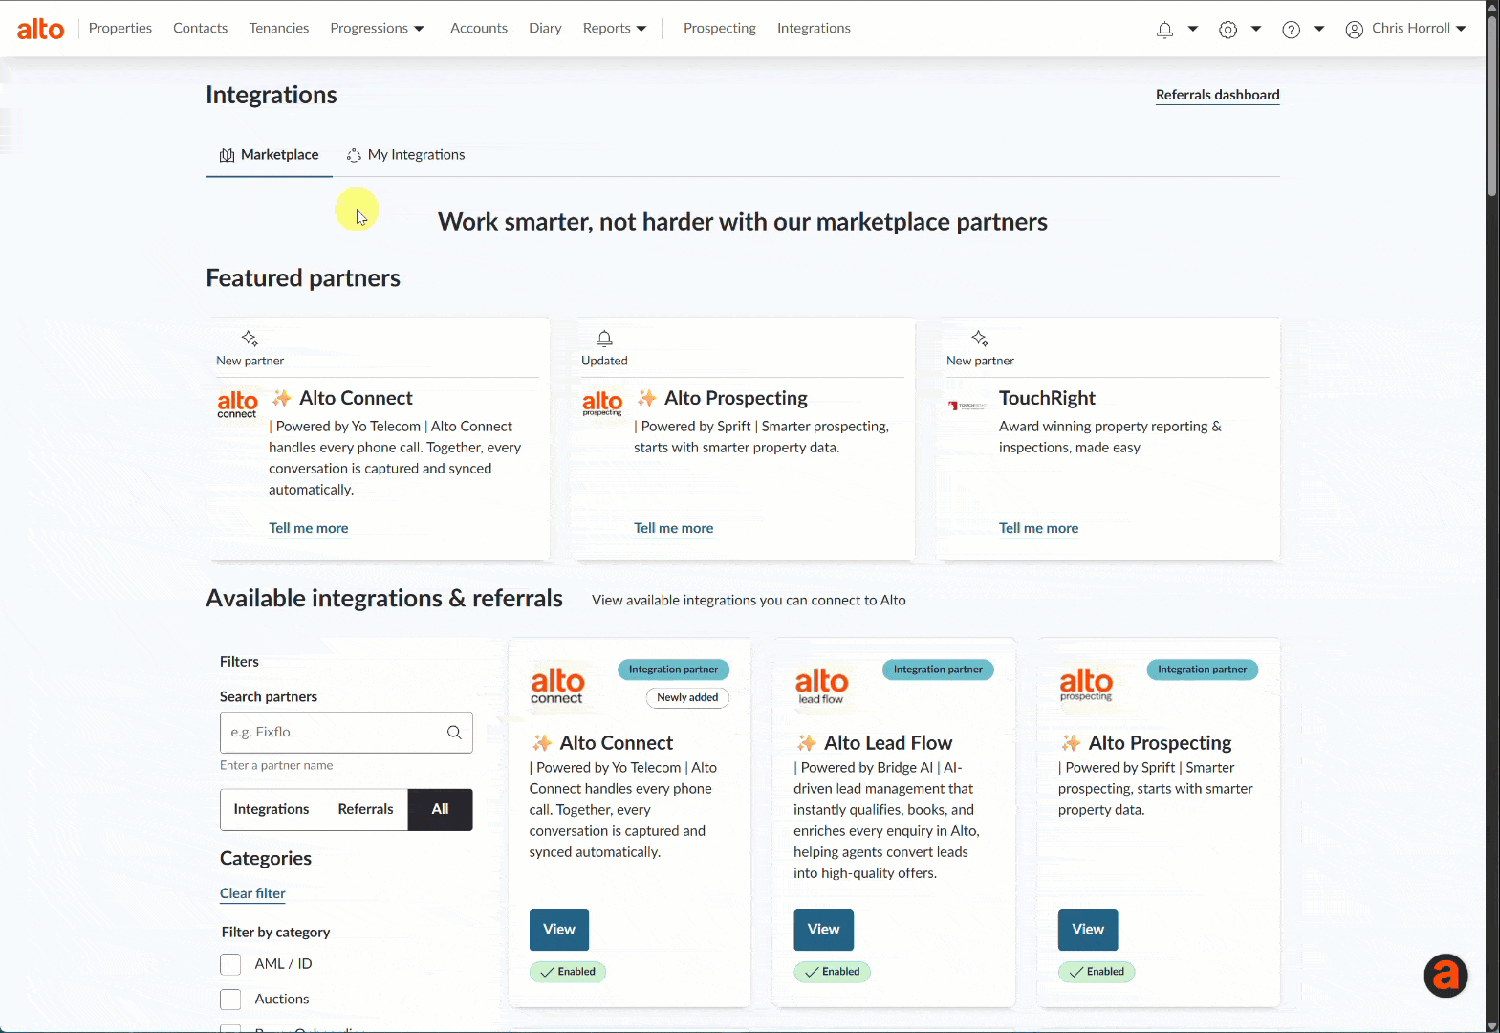The image size is (1500, 1033).
Task: Expand the help dropdown arrow
Action: tap(1319, 29)
